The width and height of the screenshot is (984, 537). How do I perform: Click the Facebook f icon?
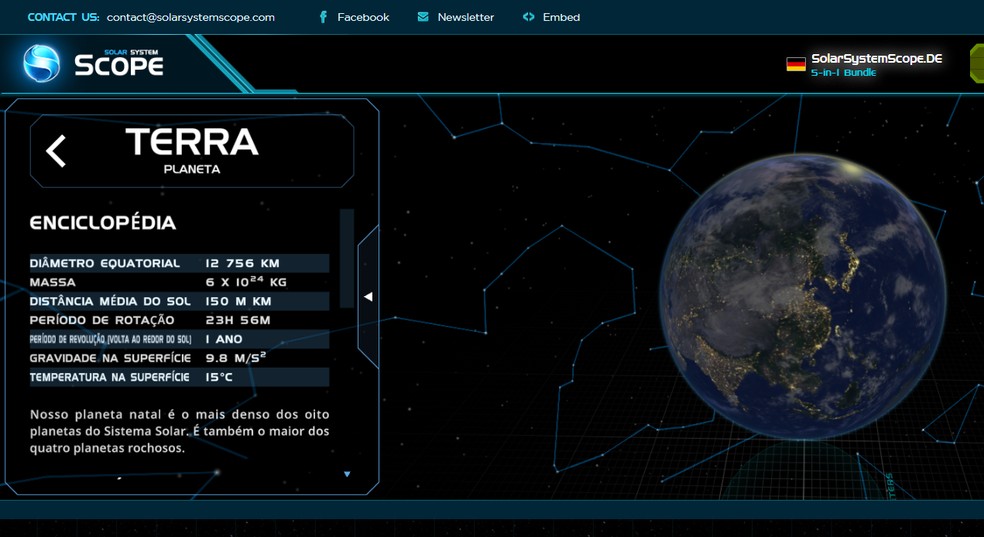tap(323, 17)
